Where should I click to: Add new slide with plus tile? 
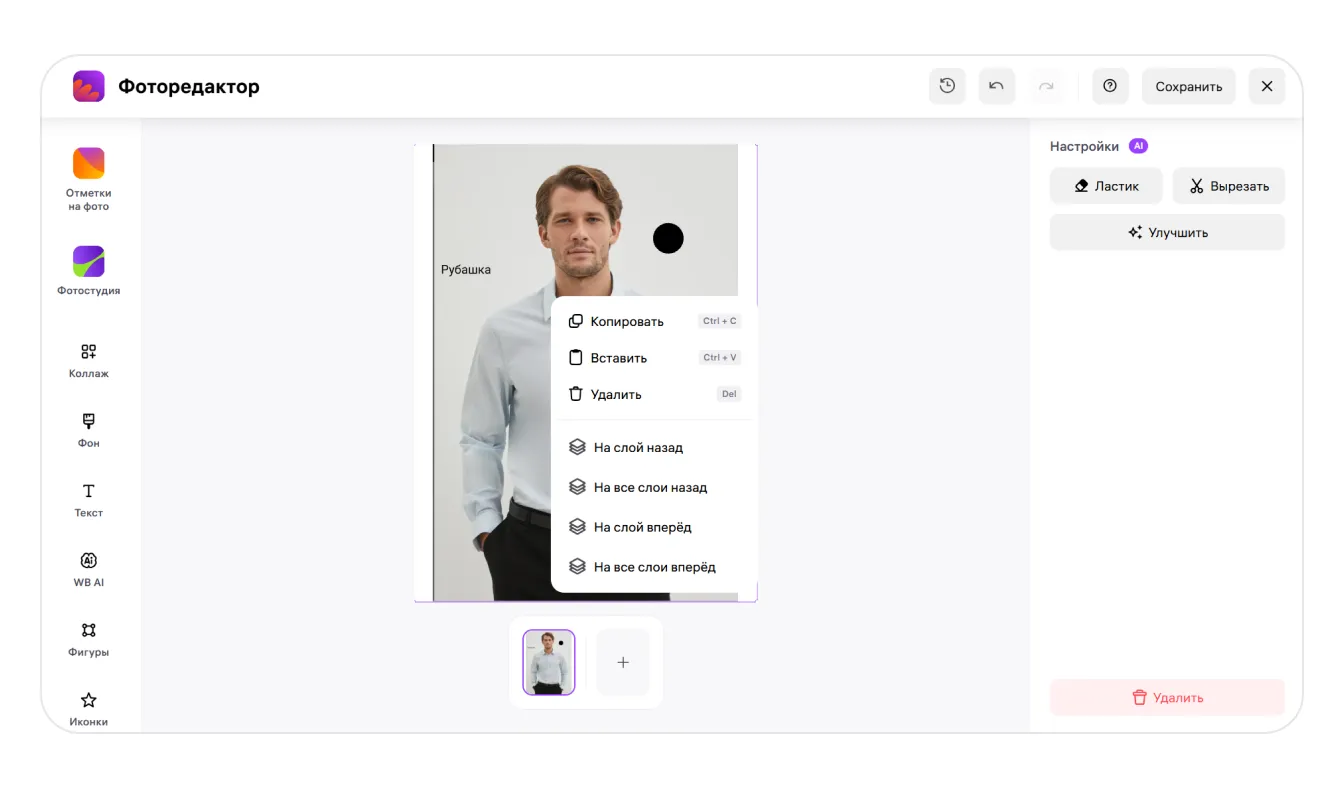(623, 662)
